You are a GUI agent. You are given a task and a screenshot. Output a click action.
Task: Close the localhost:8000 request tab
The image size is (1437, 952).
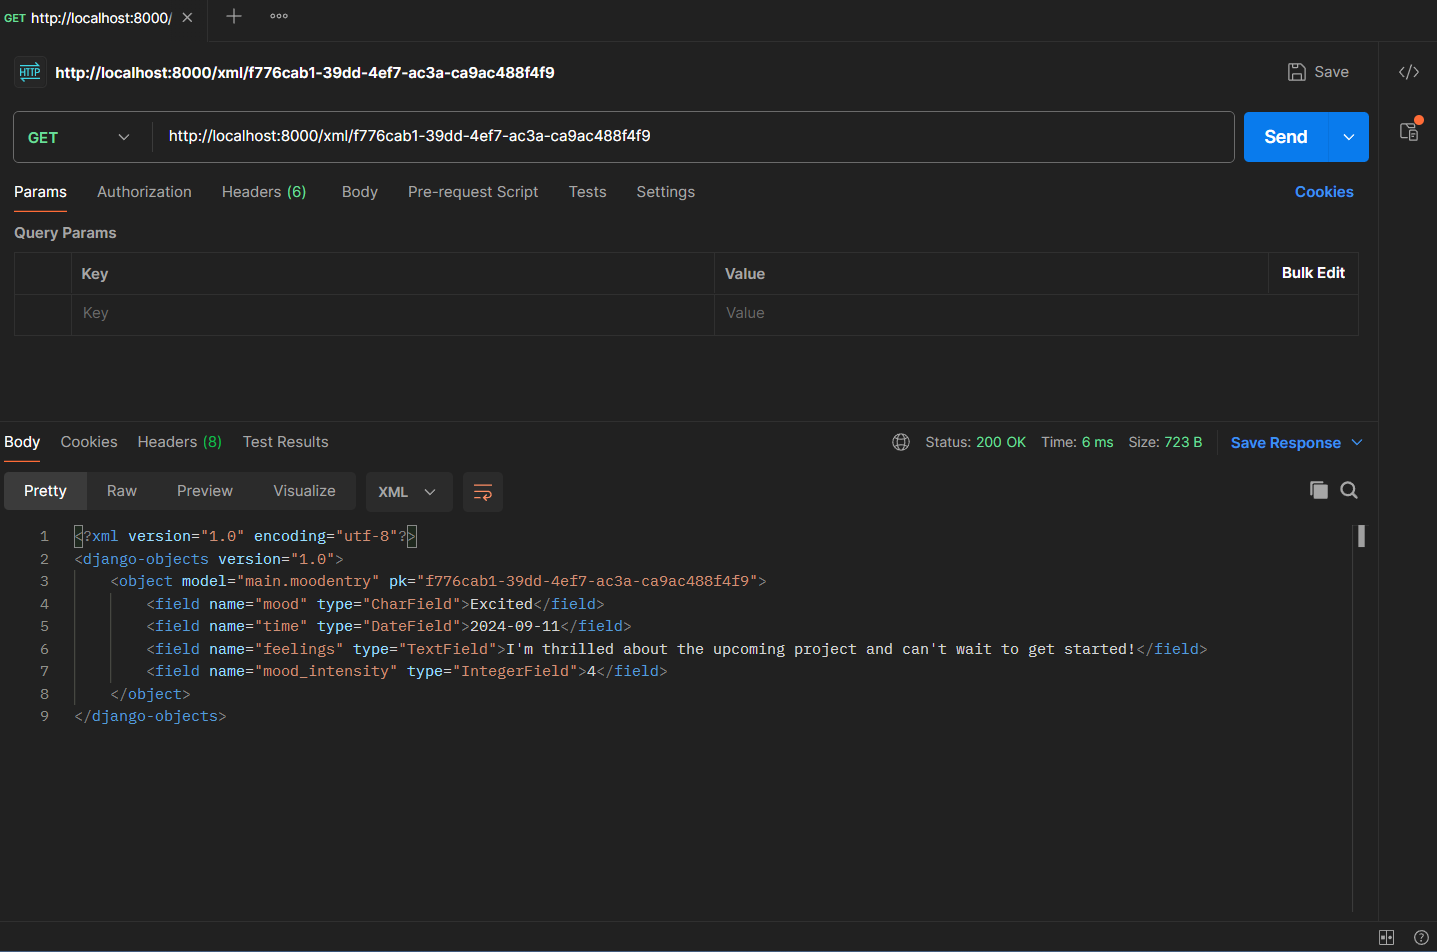coord(187,18)
